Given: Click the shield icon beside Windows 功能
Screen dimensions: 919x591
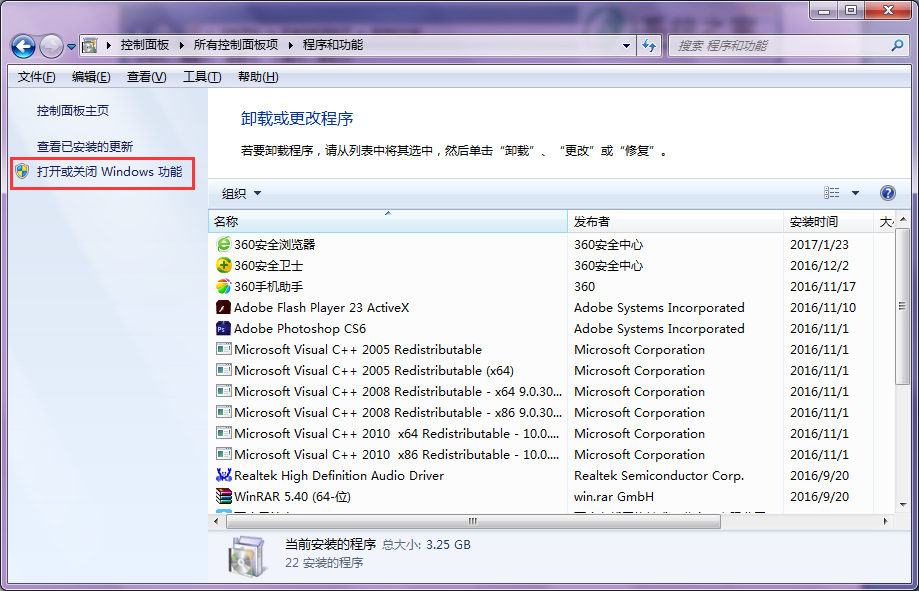Looking at the screenshot, I should pyautogui.click(x=22, y=171).
